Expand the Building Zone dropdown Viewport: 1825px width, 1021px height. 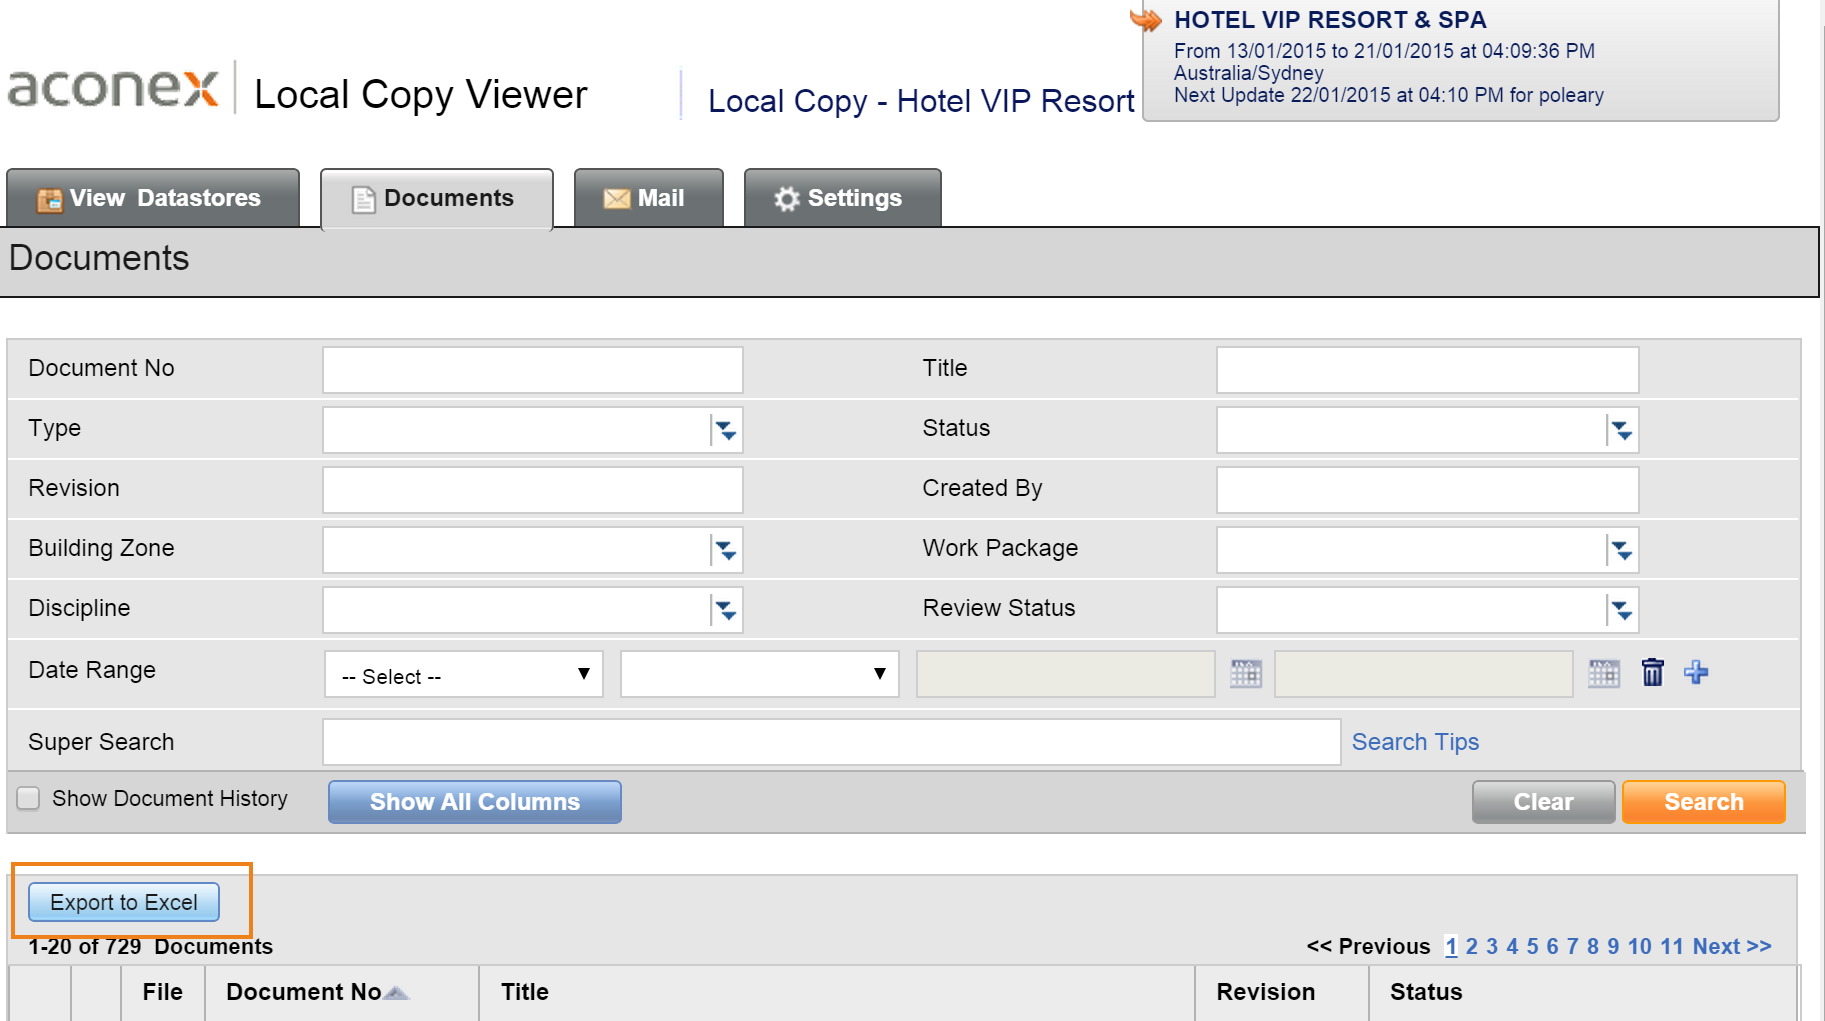(x=725, y=550)
